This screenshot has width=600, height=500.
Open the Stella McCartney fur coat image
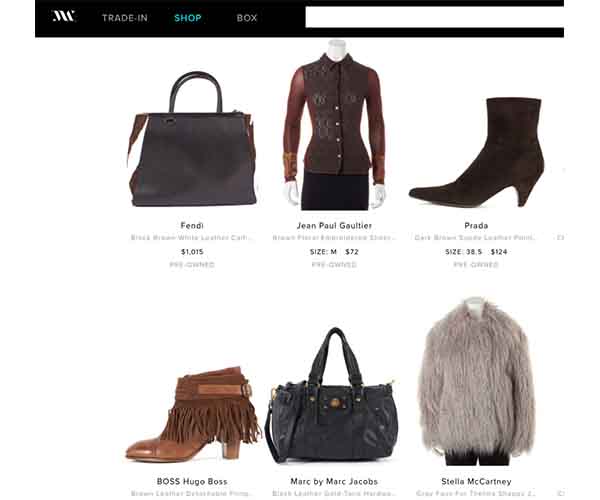click(476, 381)
